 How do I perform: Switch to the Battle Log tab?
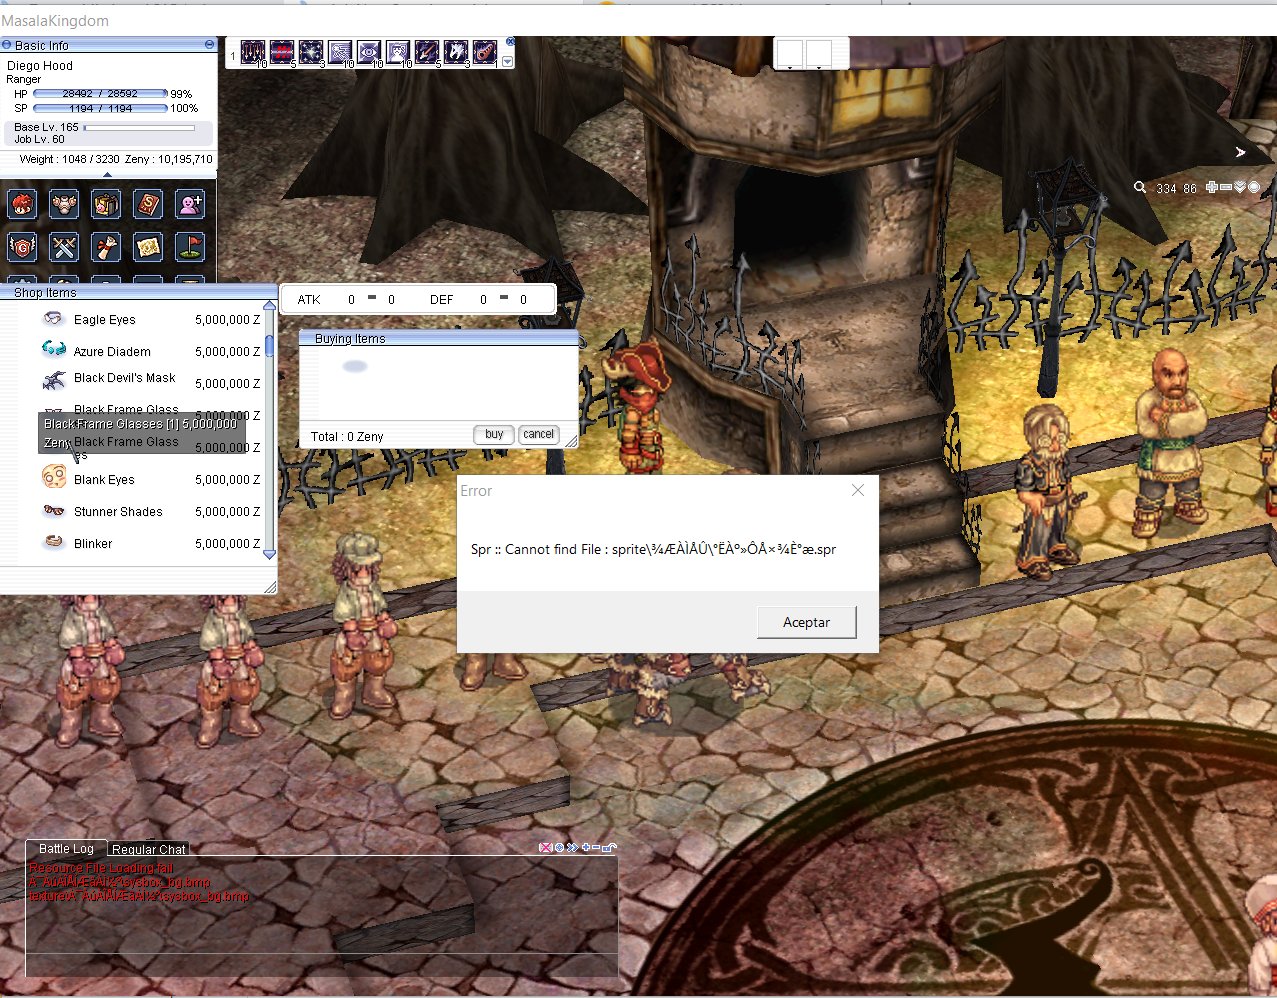tap(66, 848)
